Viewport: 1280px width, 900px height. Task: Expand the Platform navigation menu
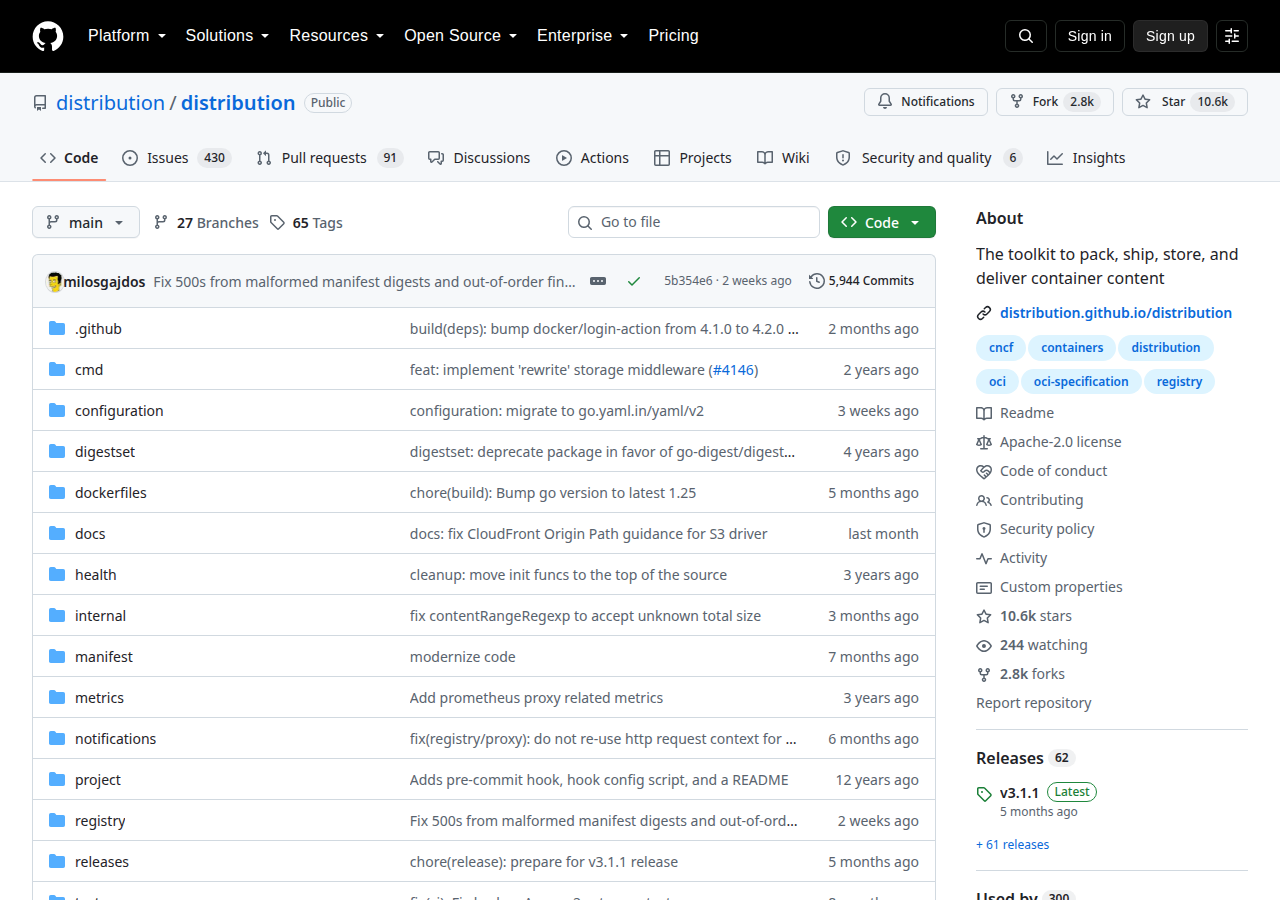[x=127, y=36]
